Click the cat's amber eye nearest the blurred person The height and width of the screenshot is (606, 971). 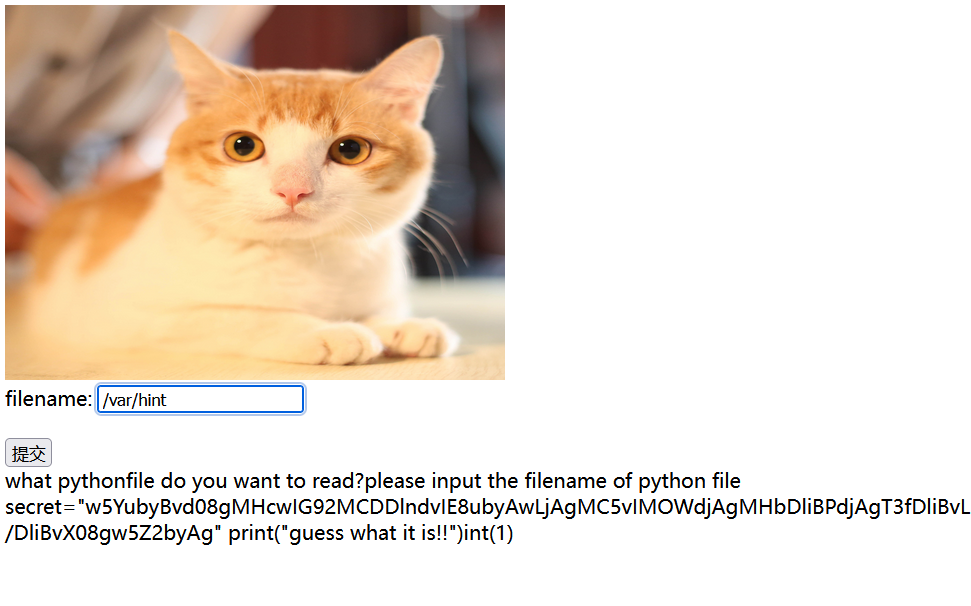click(x=243, y=146)
